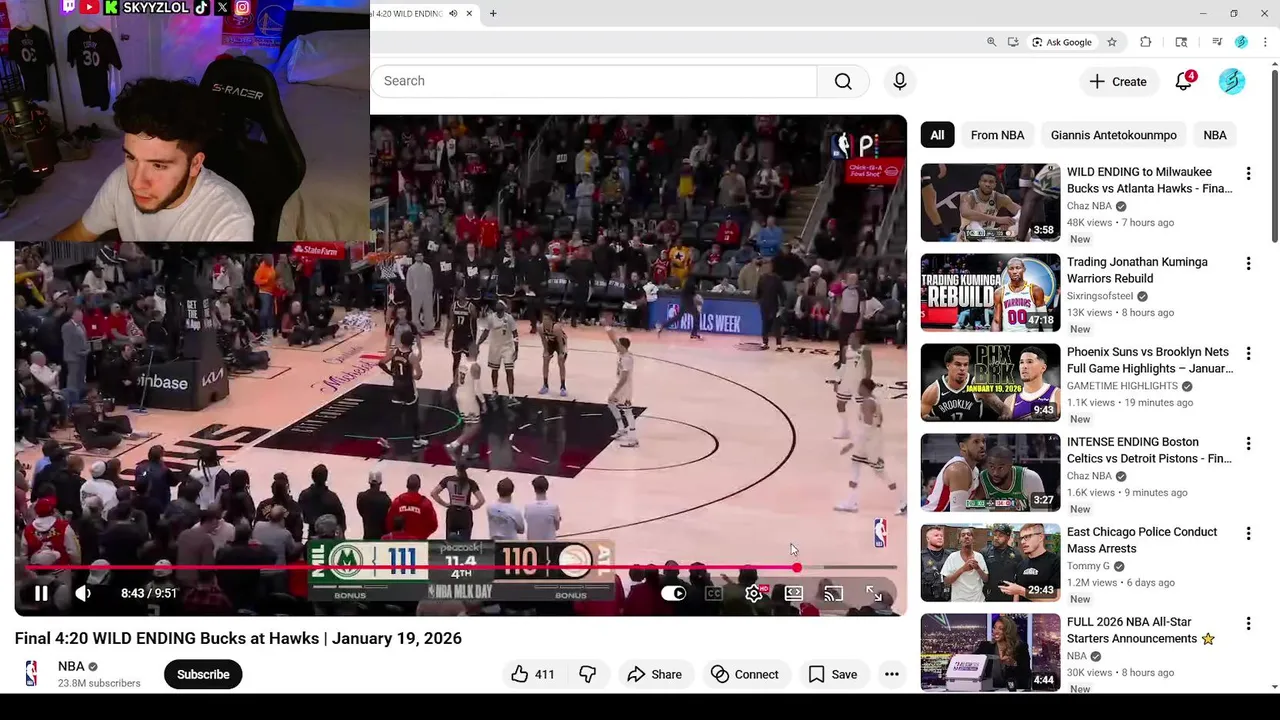The height and width of the screenshot is (720, 1280).
Task: Open the INTENSE ENDING Celtics vs Pistons video title
Action: 1149,450
